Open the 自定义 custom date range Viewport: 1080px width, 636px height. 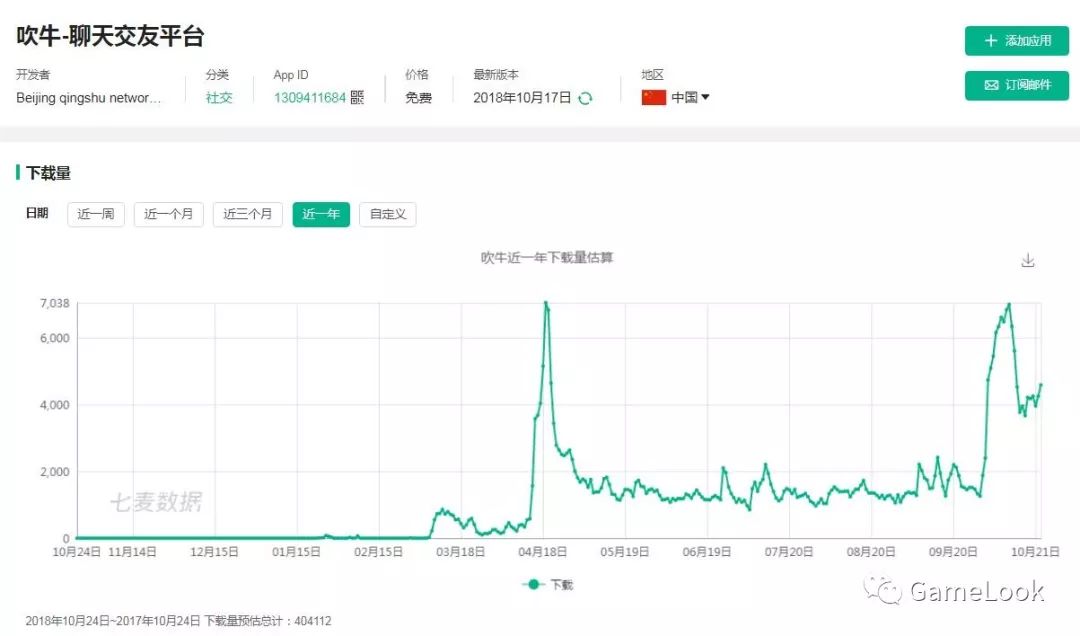[388, 214]
